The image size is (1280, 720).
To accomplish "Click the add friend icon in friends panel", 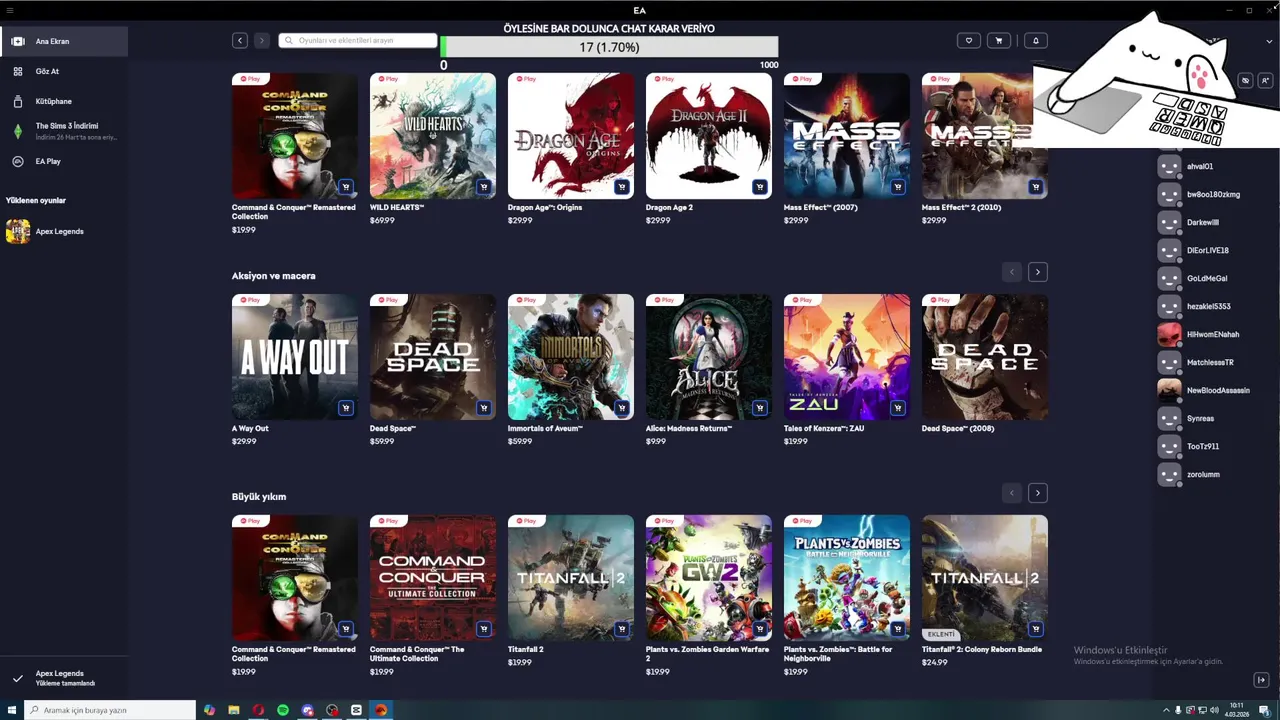I will 1265,81.
